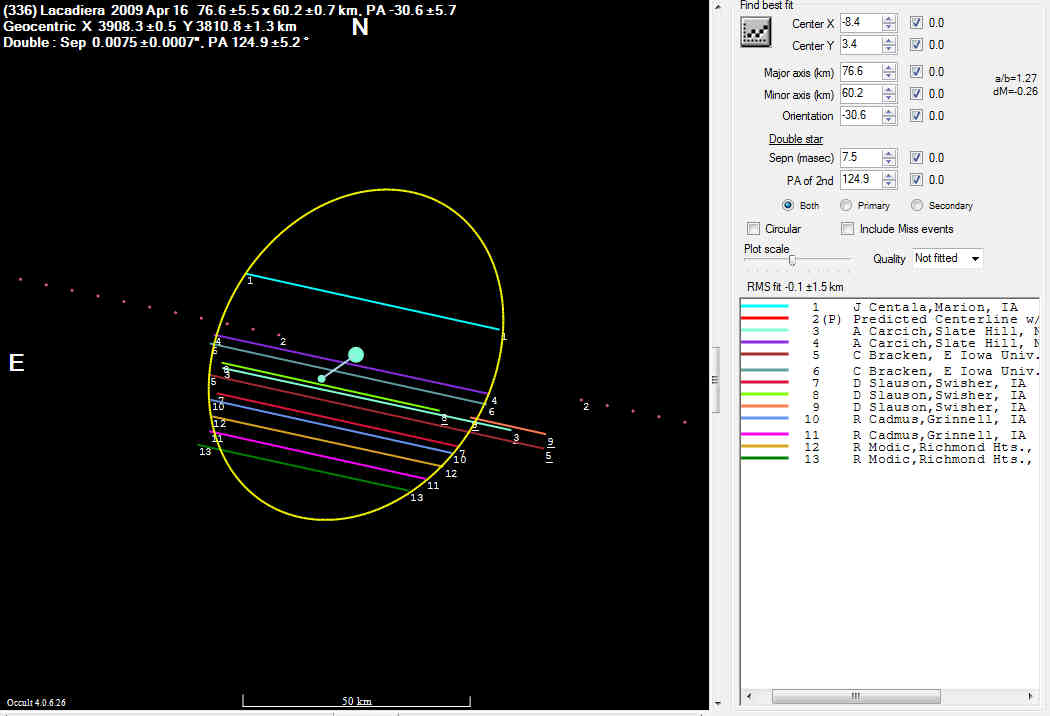This screenshot has width=1050, height=716.
Task: Select row 7 'D Slauson,Swisher, IA'
Action: [x=890, y=383]
